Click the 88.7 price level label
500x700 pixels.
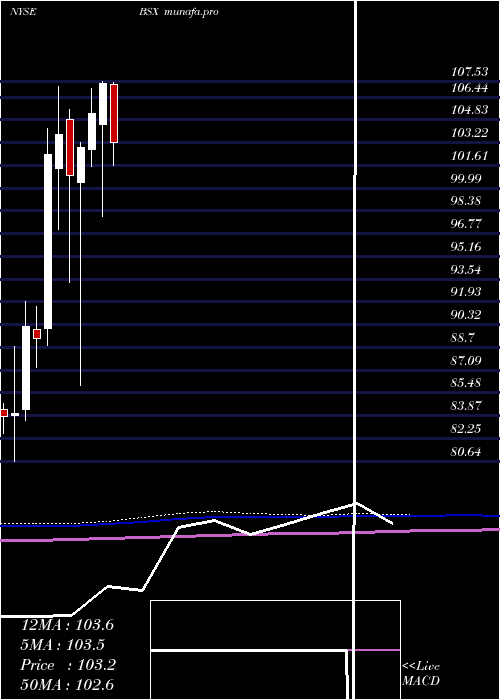click(463, 338)
